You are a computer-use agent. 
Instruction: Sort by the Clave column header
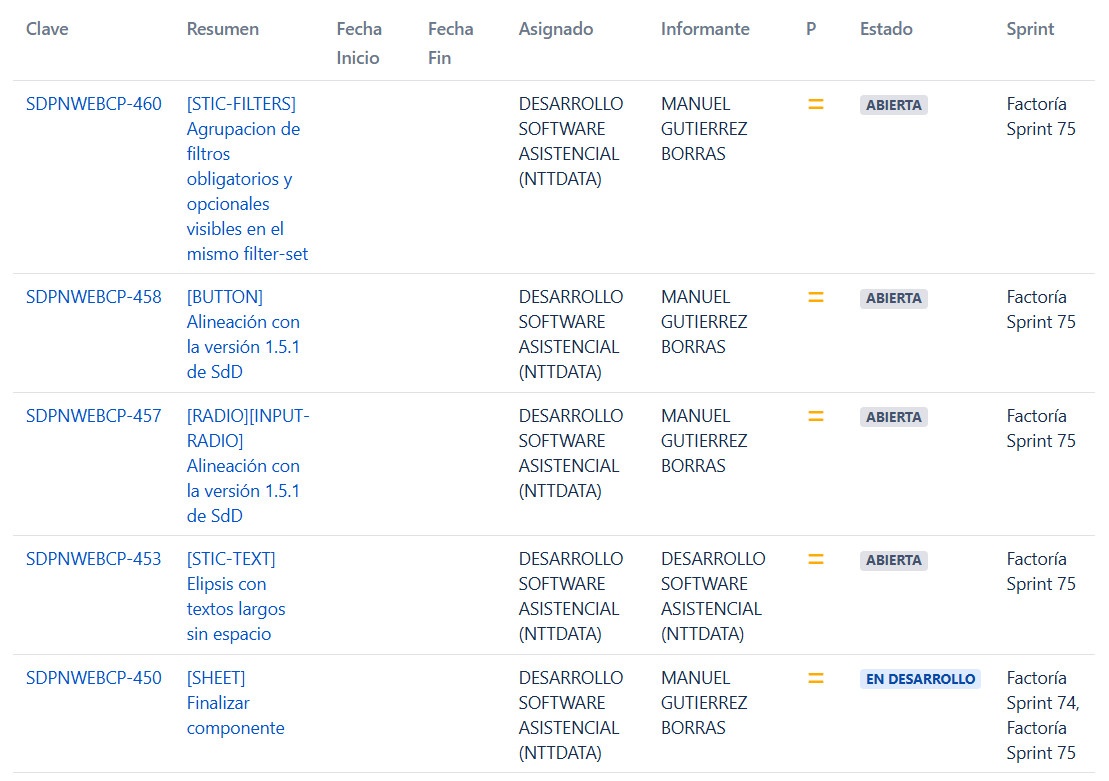(47, 29)
